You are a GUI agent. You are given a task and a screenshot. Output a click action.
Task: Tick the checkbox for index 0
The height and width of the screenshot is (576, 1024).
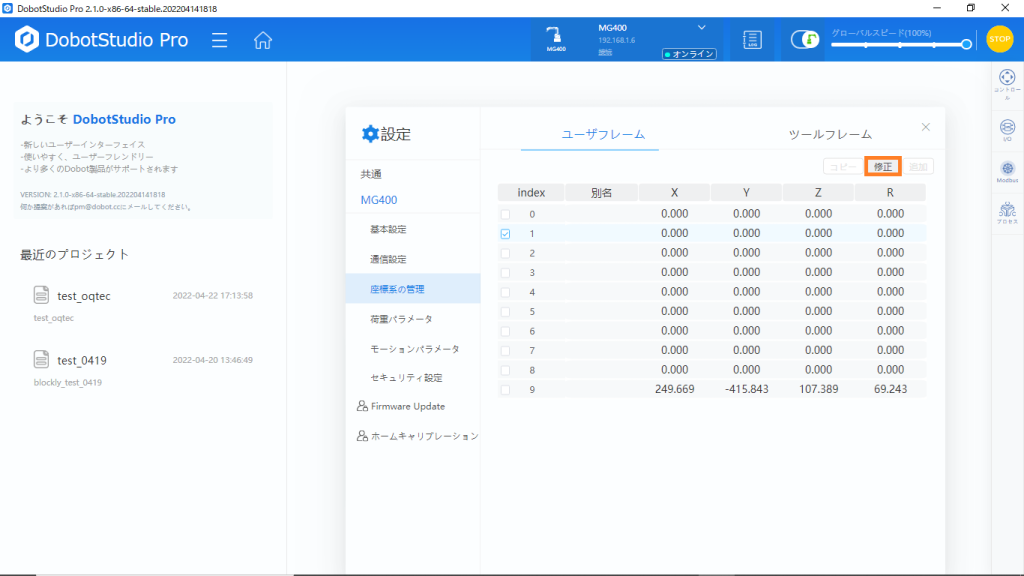pyautogui.click(x=505, y=214)
